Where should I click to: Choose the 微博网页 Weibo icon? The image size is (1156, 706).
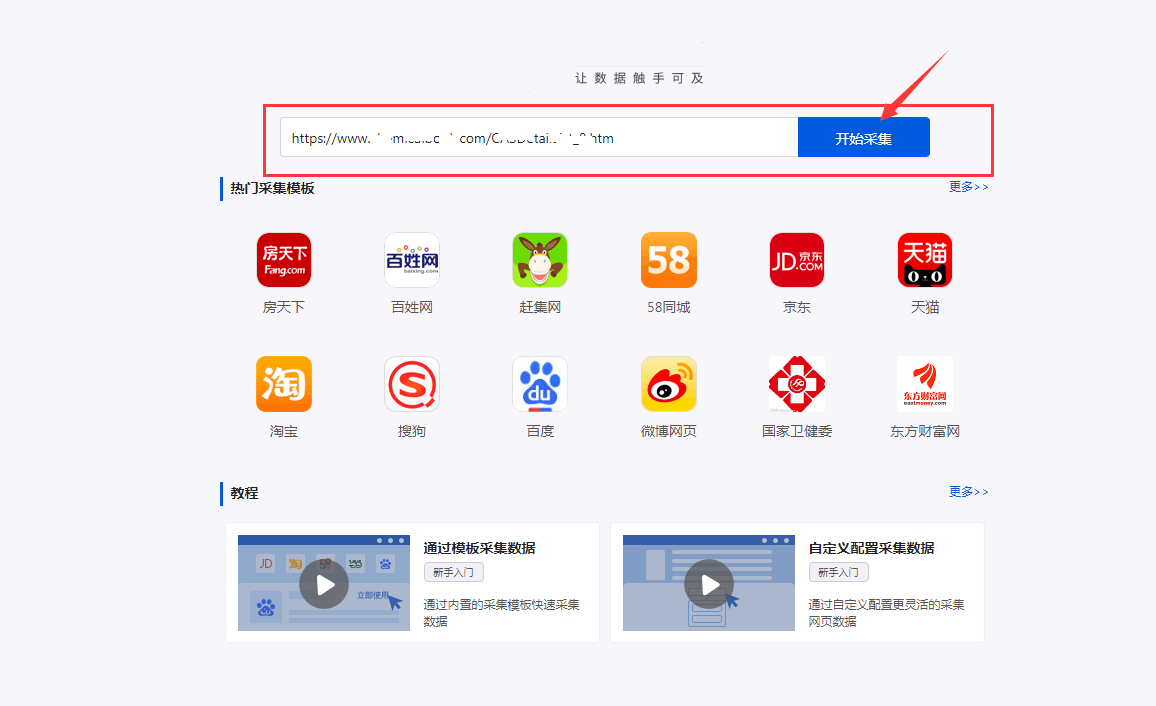669,384
